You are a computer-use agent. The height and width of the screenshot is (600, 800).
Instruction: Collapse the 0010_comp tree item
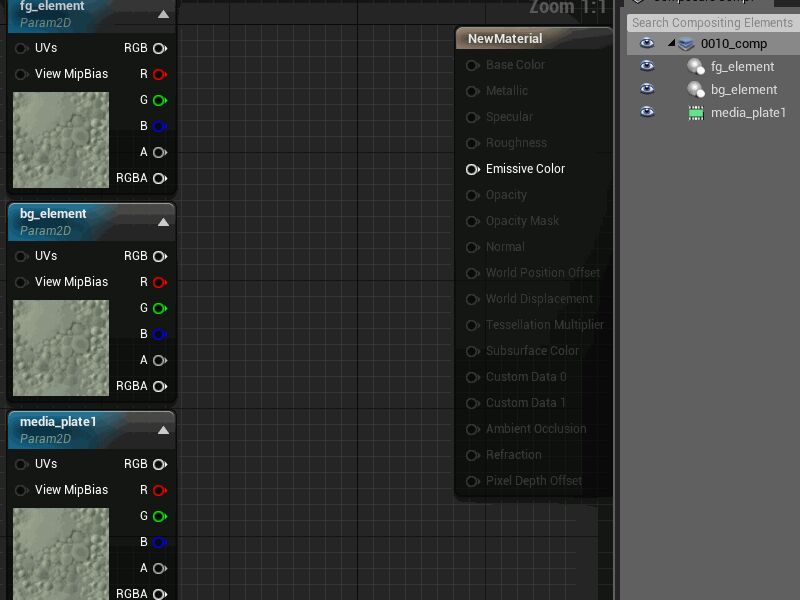click(x=672, y=44)
